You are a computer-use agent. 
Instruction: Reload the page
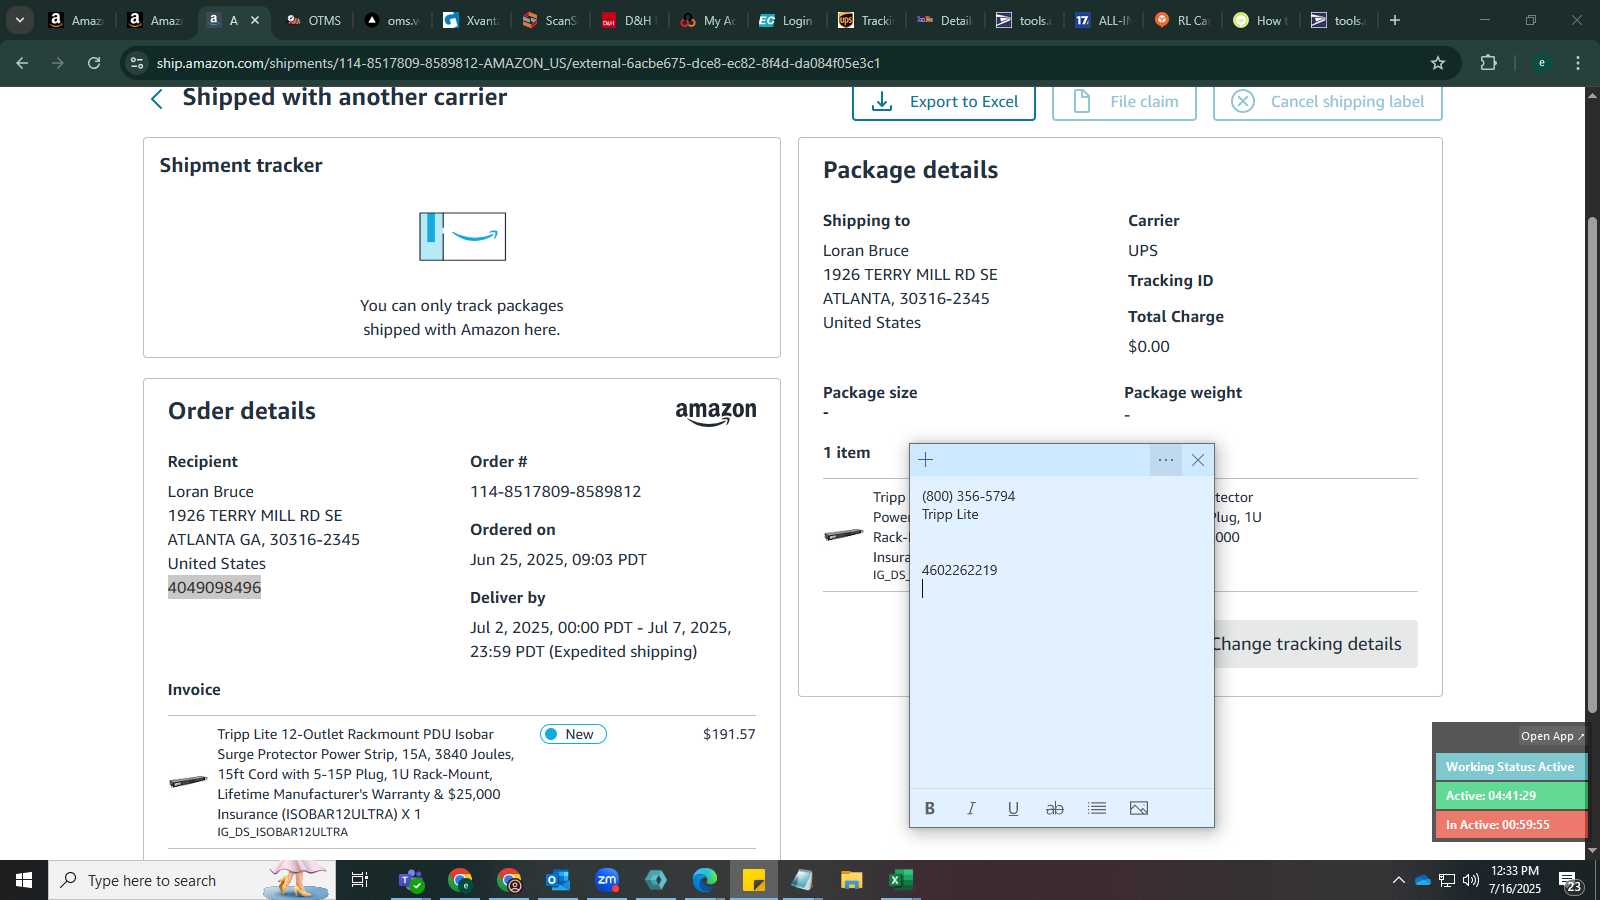[x=94, y=63]
